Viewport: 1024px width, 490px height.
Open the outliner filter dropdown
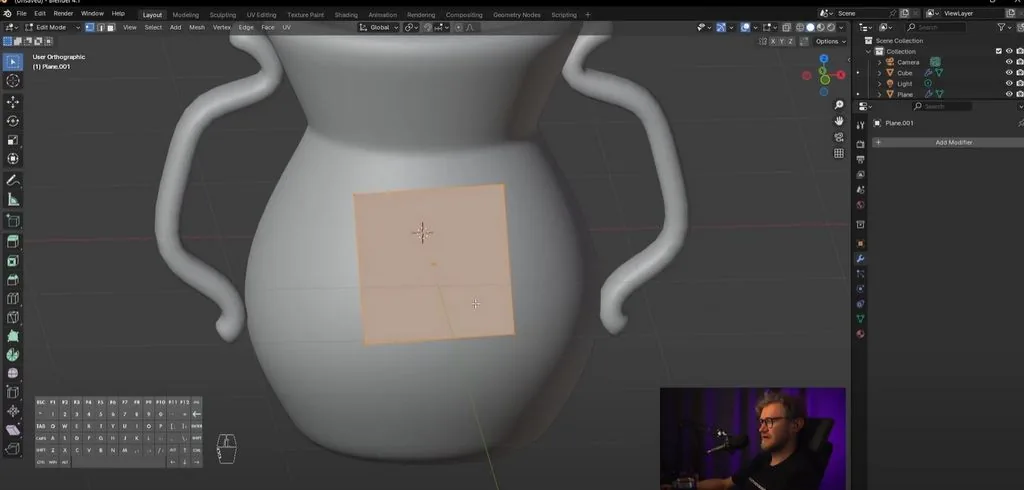point(1004,27)
